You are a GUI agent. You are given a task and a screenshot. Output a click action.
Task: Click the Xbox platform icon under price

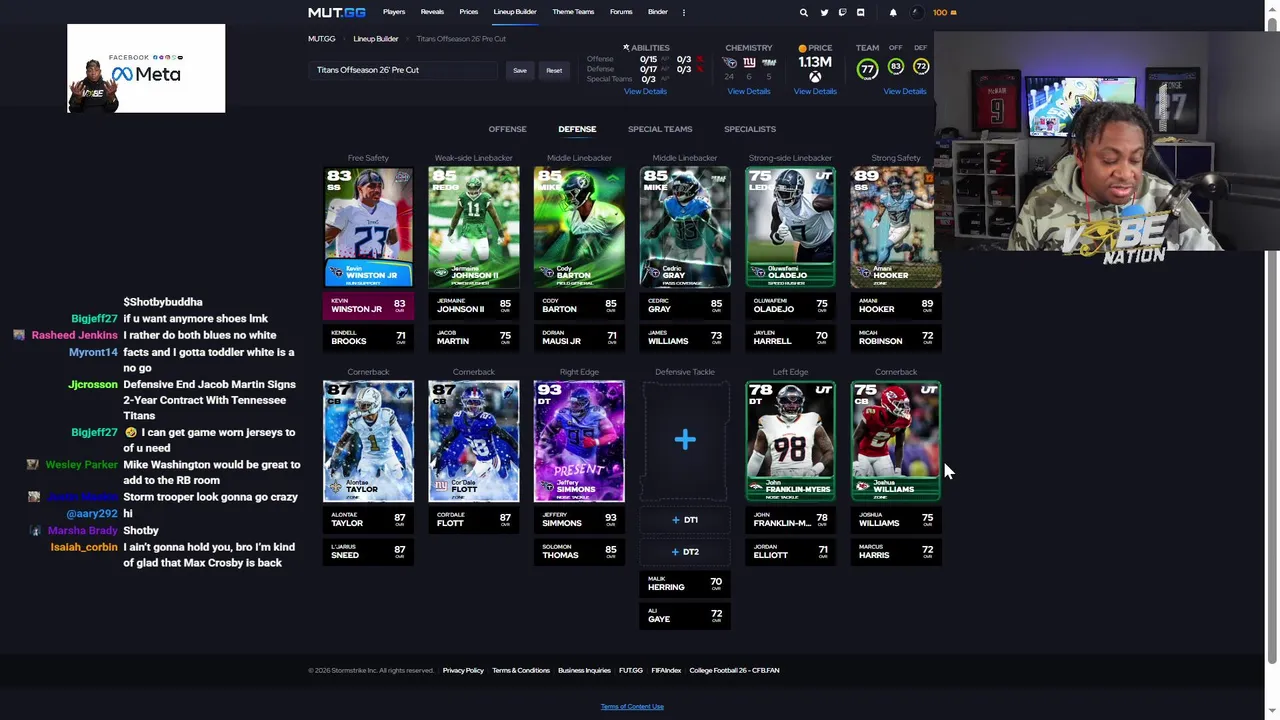[x=815, y=77]
